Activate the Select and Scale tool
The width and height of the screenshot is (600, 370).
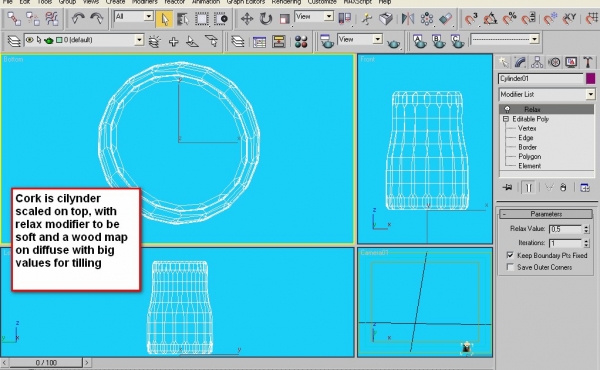tap(284, 19)
